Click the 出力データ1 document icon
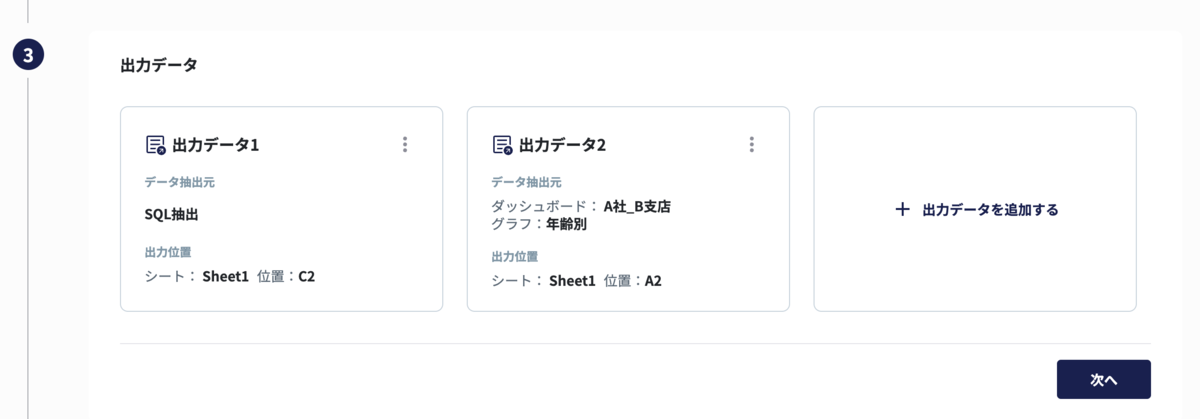 click(x=155, y=145)
